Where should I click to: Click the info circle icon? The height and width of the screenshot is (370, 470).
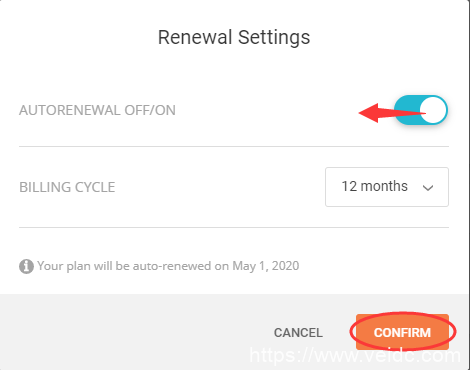(26, 266)
